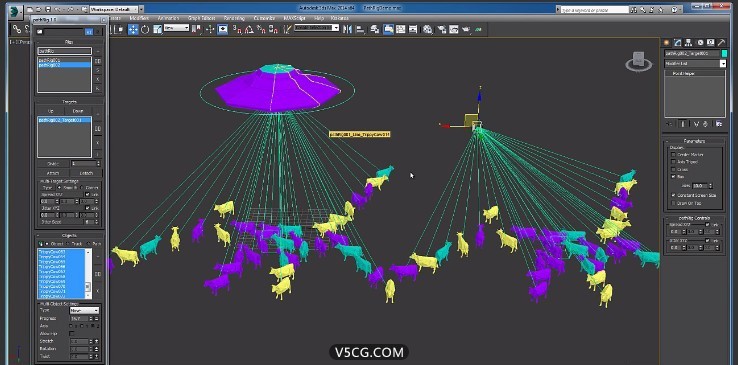Click the Attach button in pathRig

53,173
